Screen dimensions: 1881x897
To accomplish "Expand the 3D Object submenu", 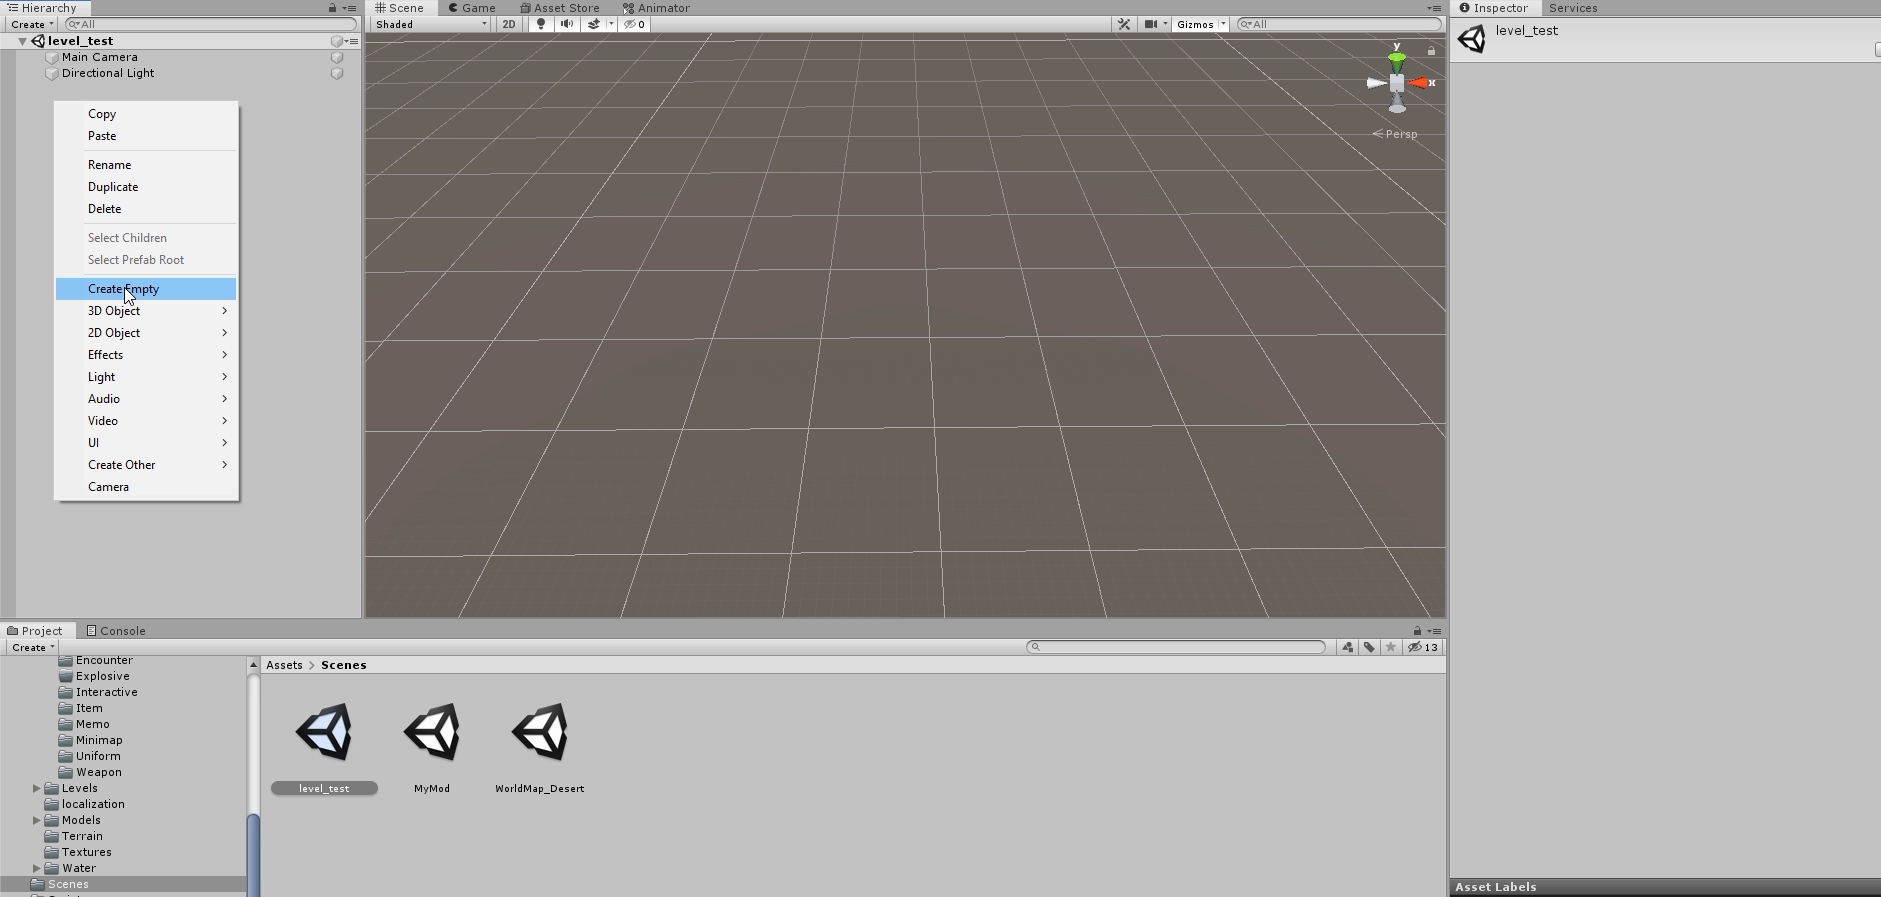I will point(146,311).
